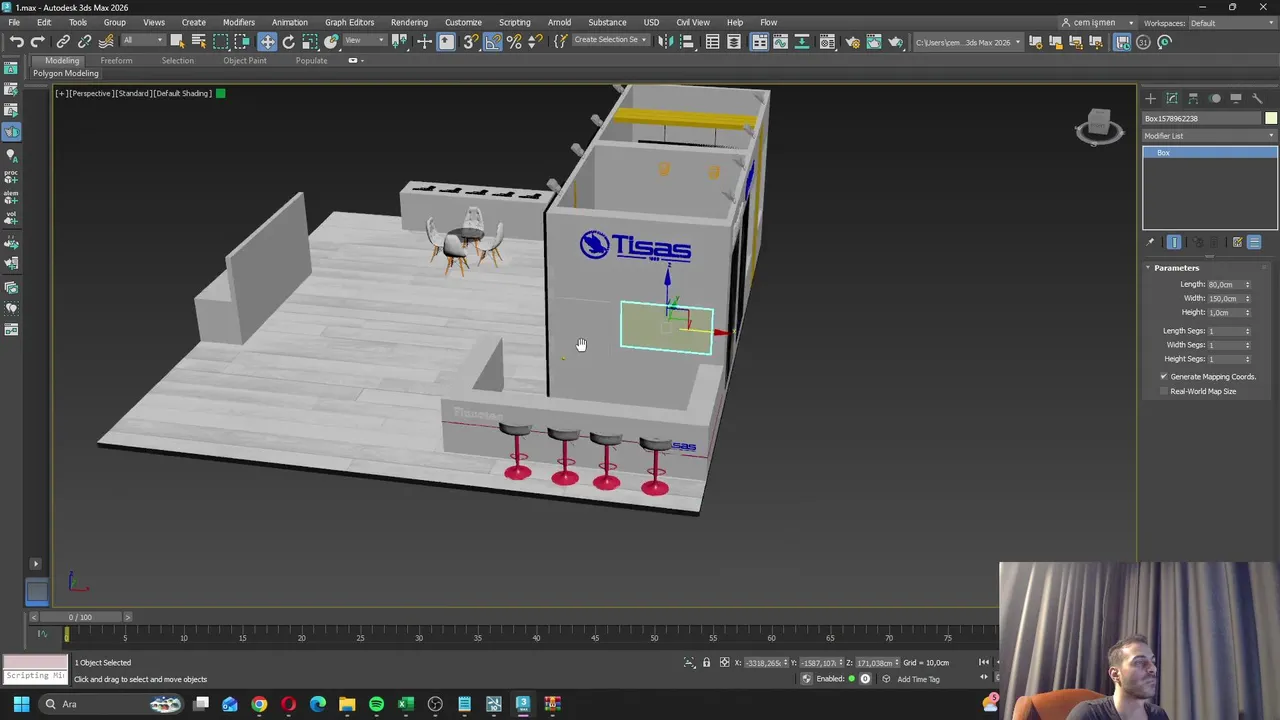Click the object color swatch
The width and height of the screenshot is (1280, 720).
coord(1271,118)
